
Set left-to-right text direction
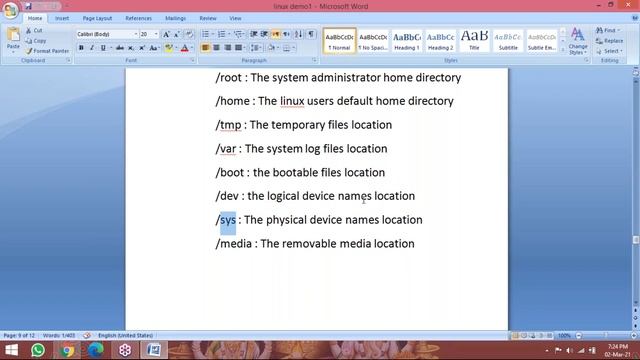coord(276,34)
